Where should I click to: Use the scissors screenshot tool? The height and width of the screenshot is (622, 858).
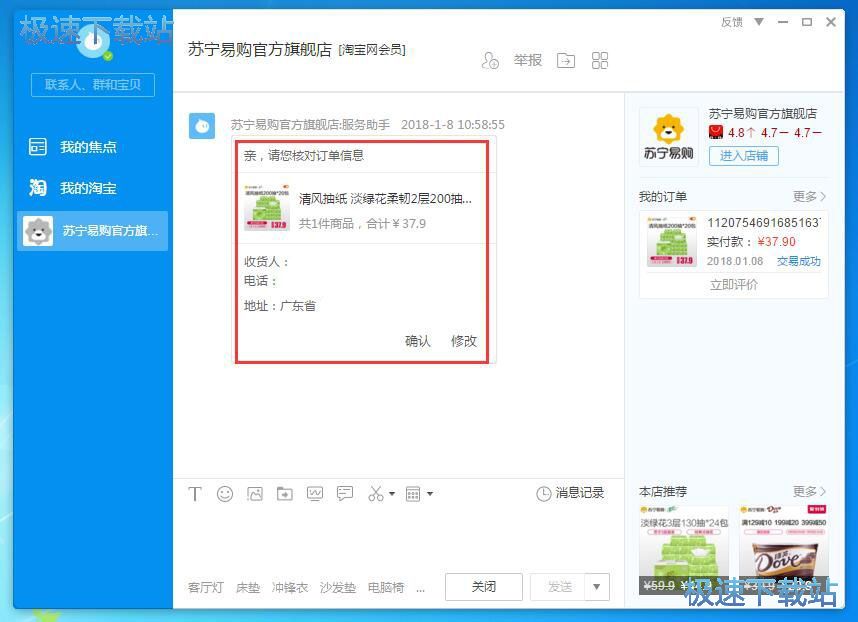375,493
